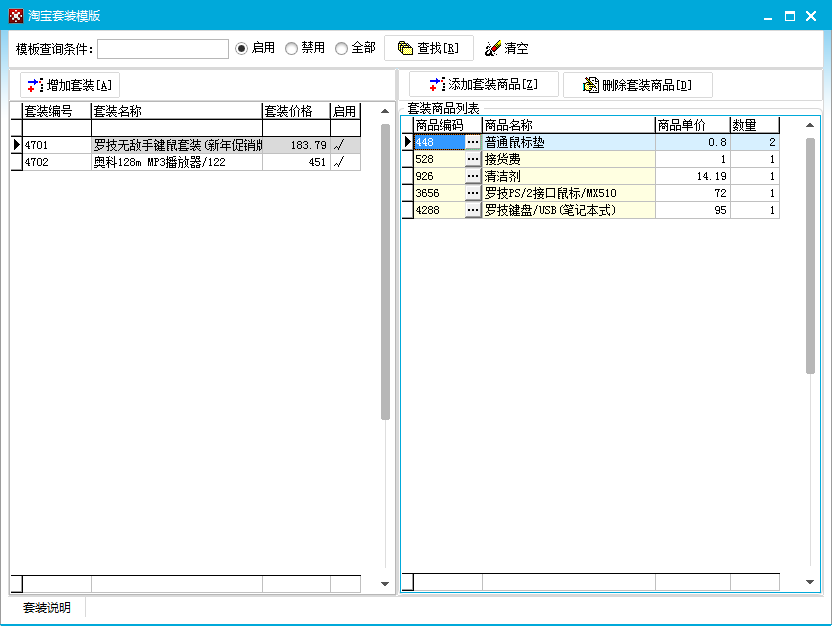
Task: Click product list scrollbar thumb
Action: (810, 256)
